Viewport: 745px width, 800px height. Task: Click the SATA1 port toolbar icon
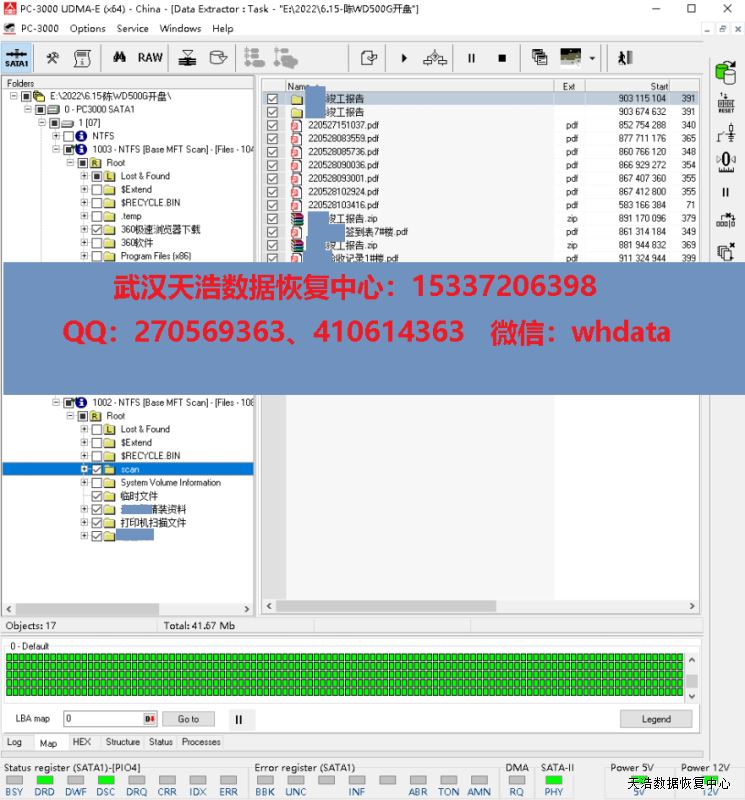click(17, 58)
